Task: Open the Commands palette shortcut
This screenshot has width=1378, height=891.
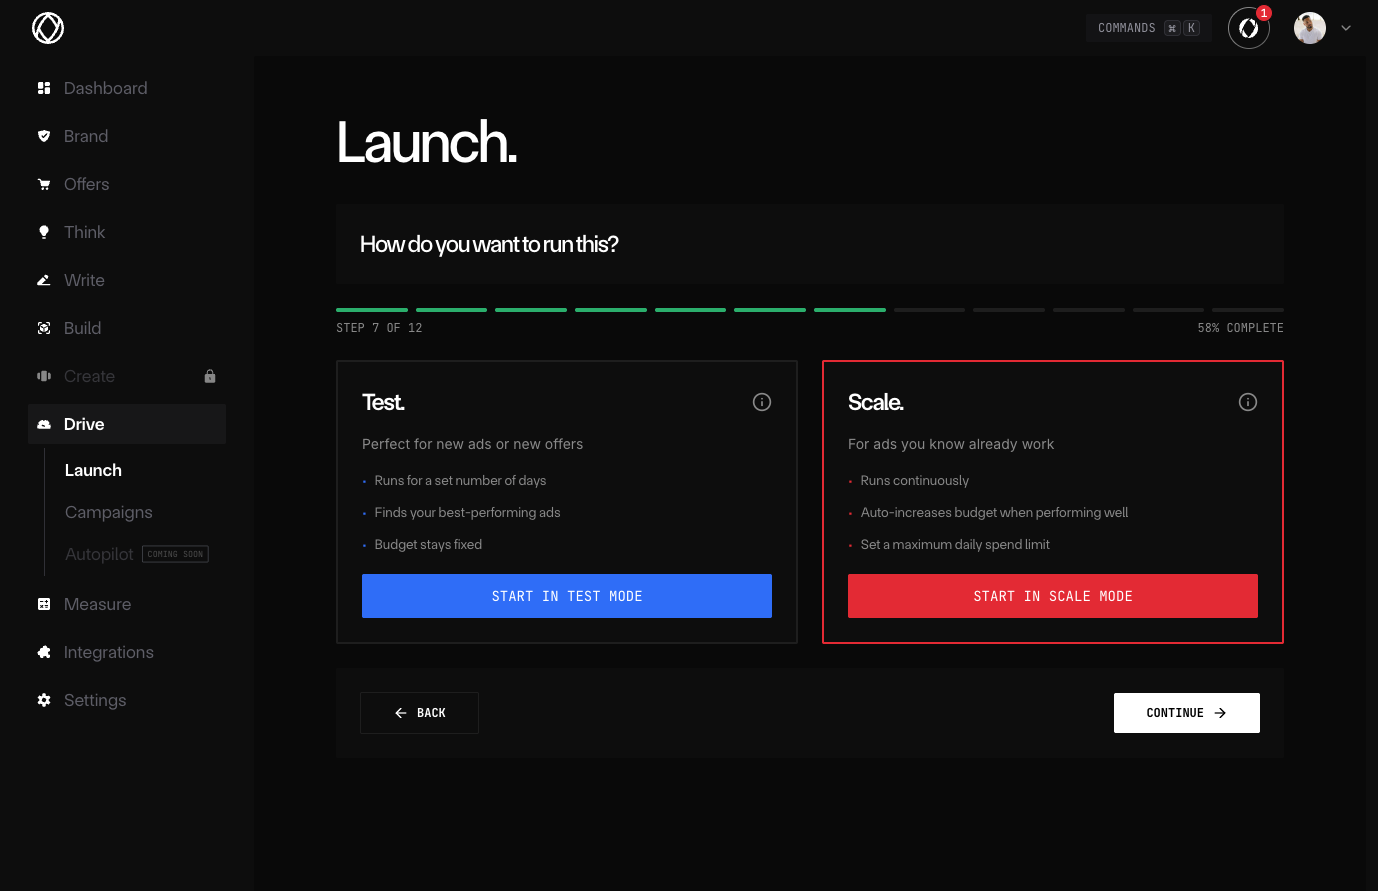Action: click(x=1148, y=28)
